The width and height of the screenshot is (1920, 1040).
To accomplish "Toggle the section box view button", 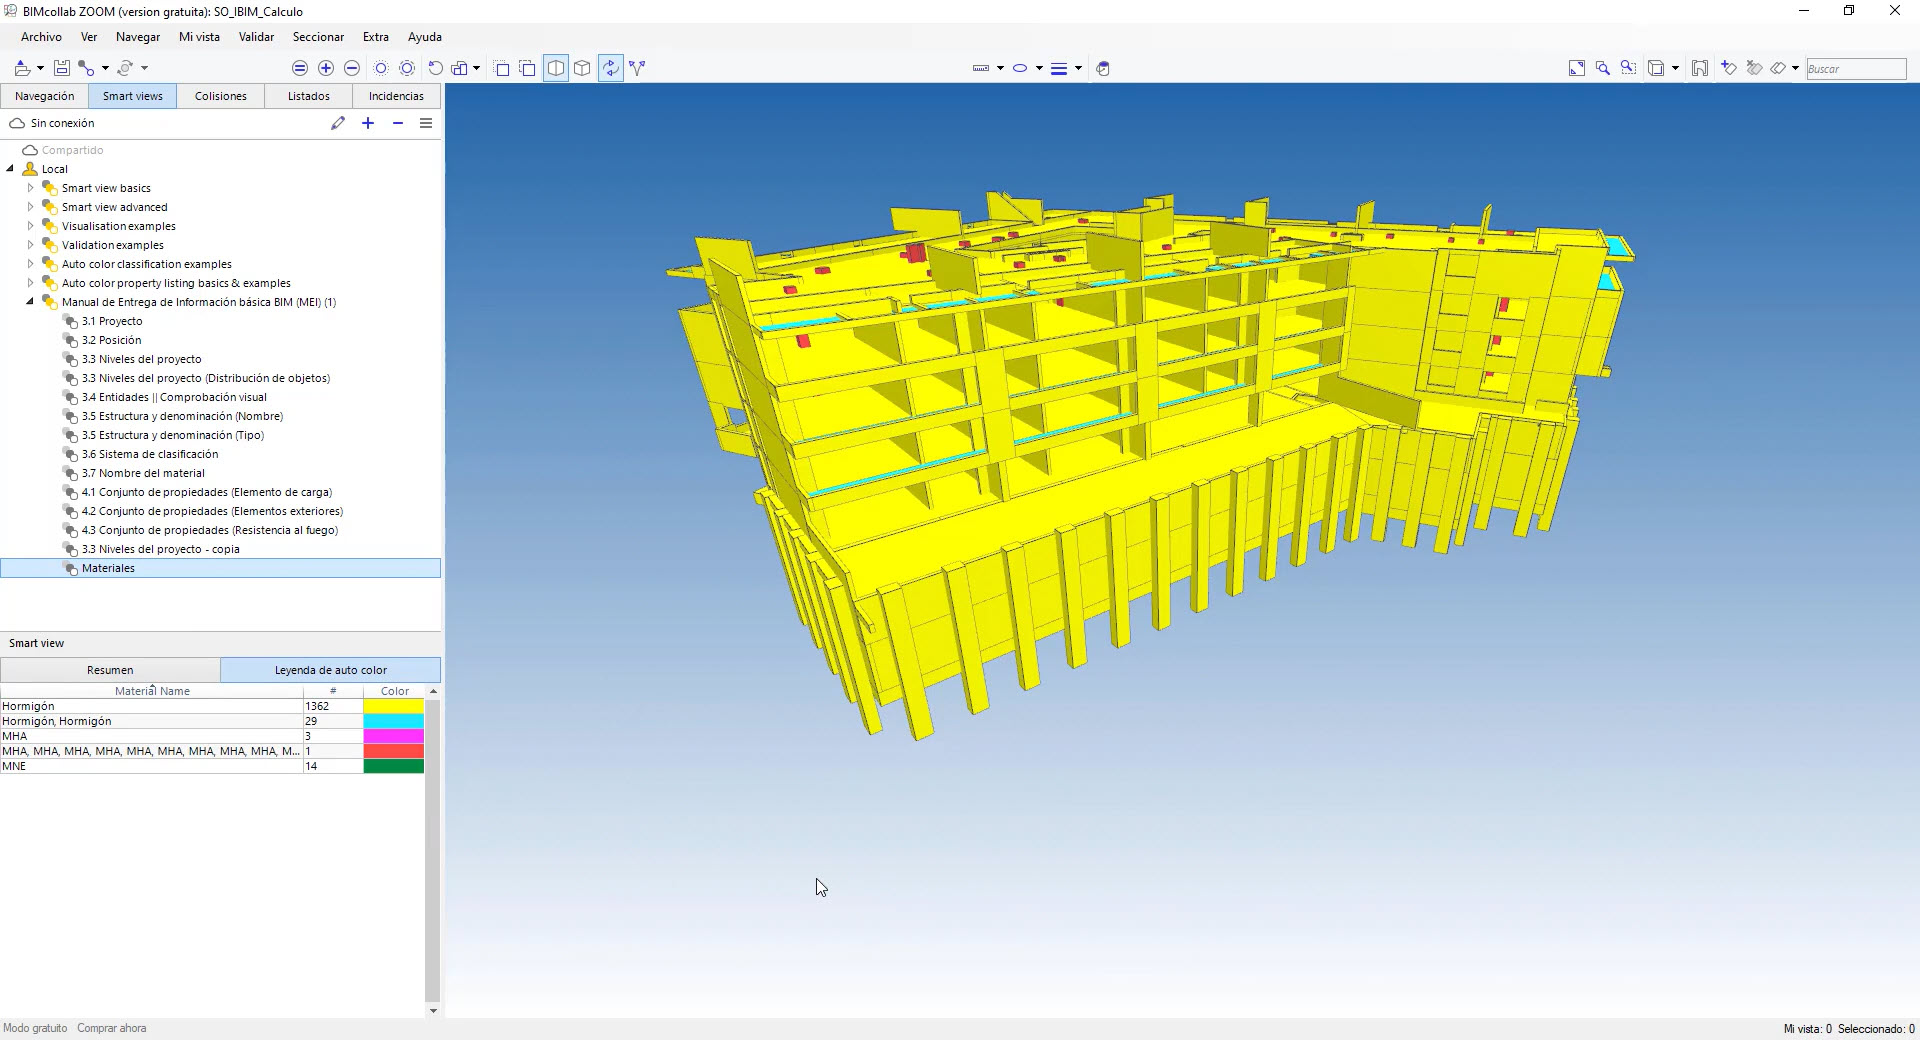I will [556, 68].
